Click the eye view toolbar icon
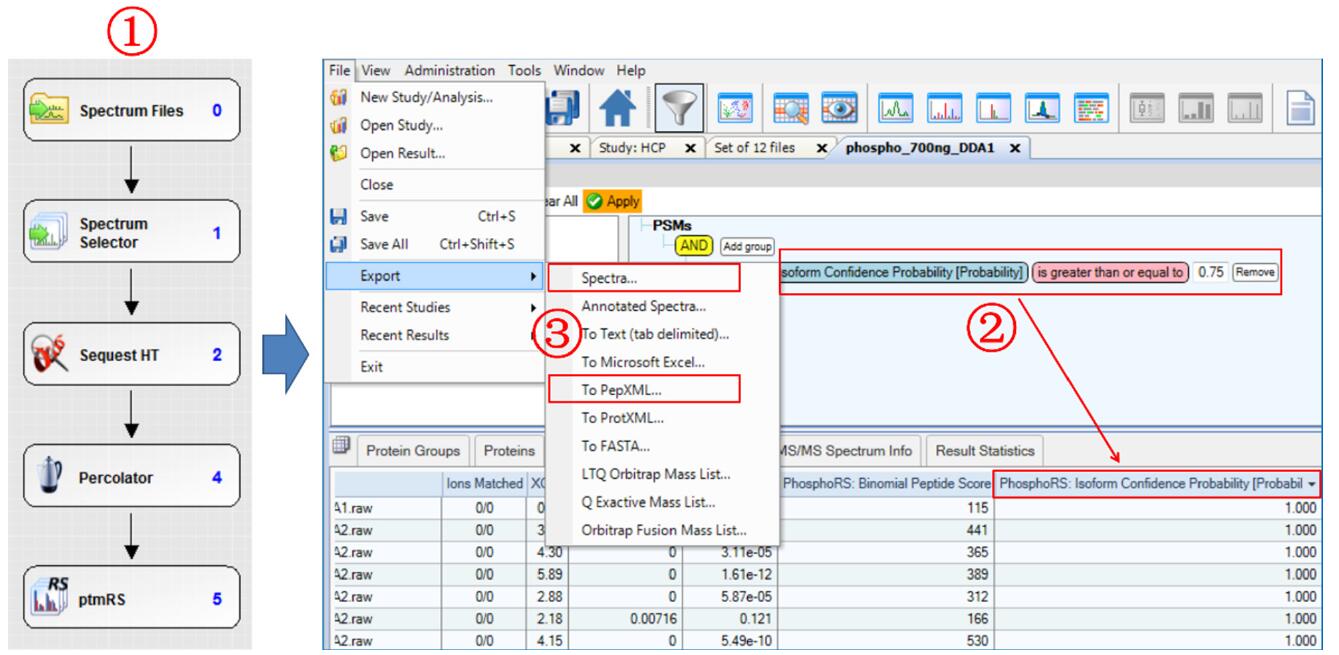The image size is (1339, 655). (x=837, y=107)
